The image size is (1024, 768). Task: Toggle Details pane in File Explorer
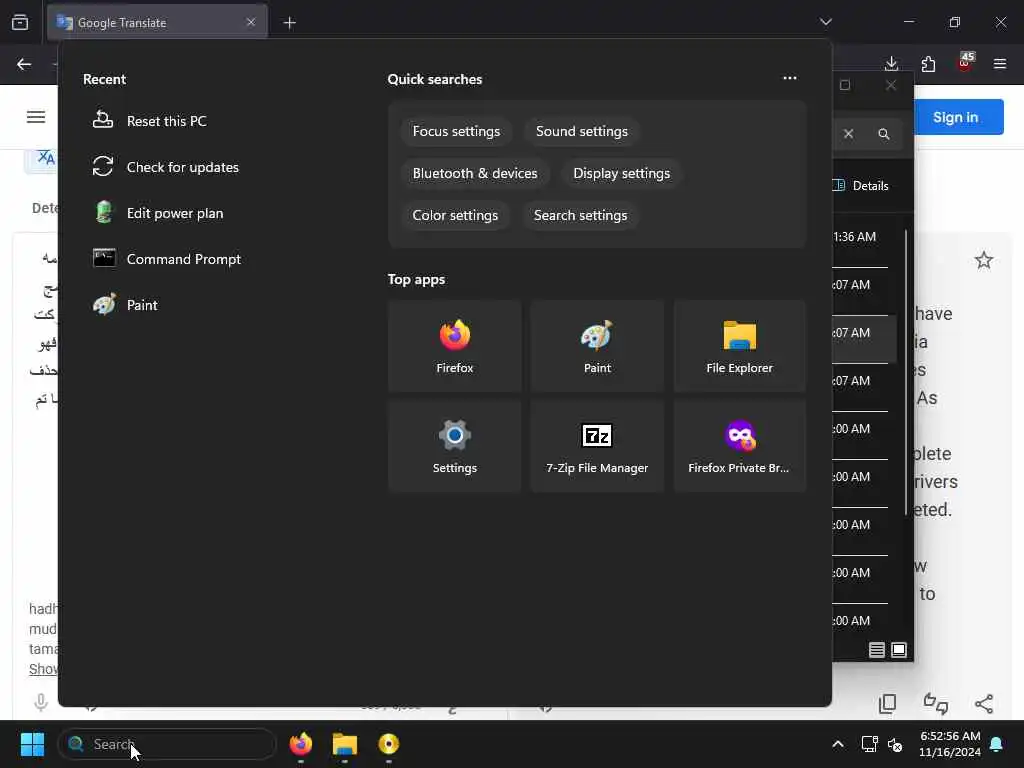[862, 185]
